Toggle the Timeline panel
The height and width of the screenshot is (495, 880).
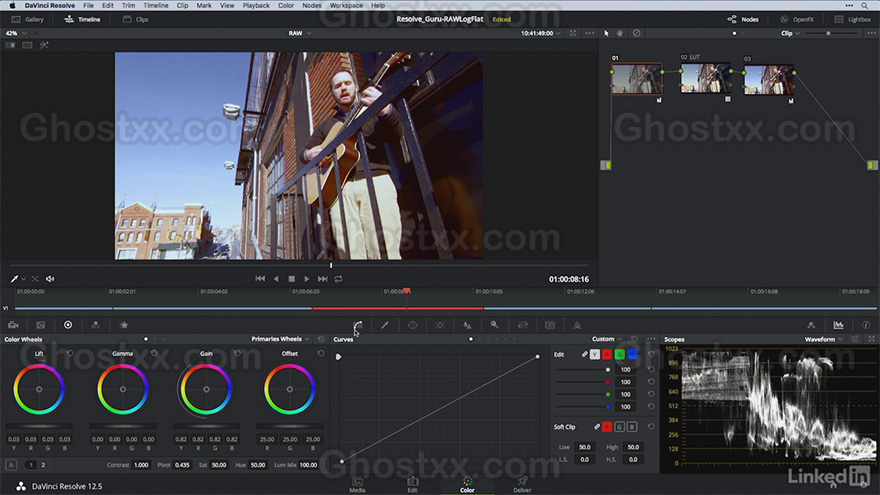pyautogui.click(x=82, y=19)
